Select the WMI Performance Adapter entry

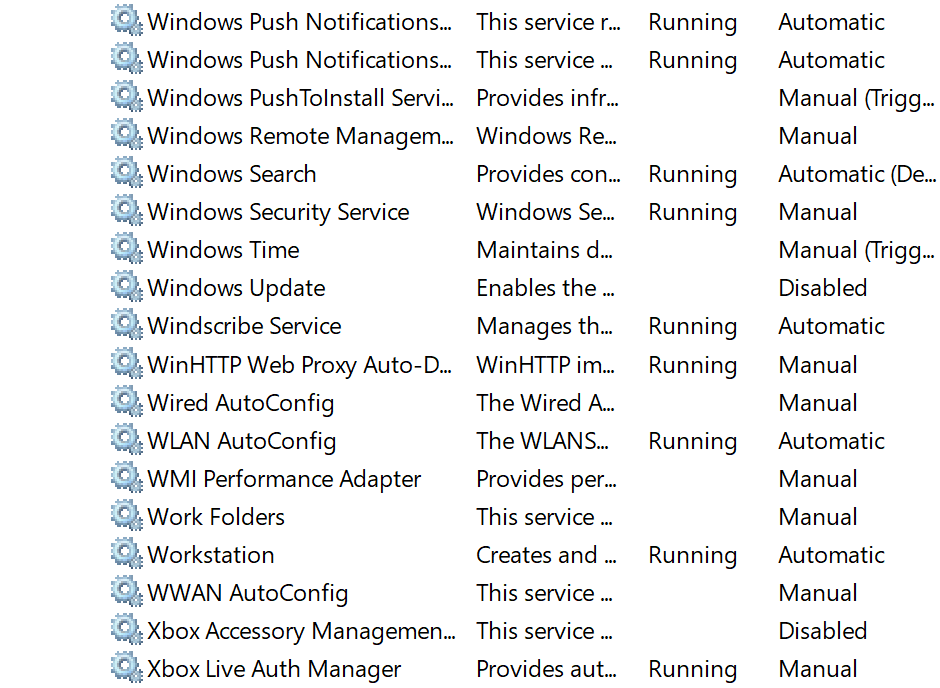tap(284, 479)
